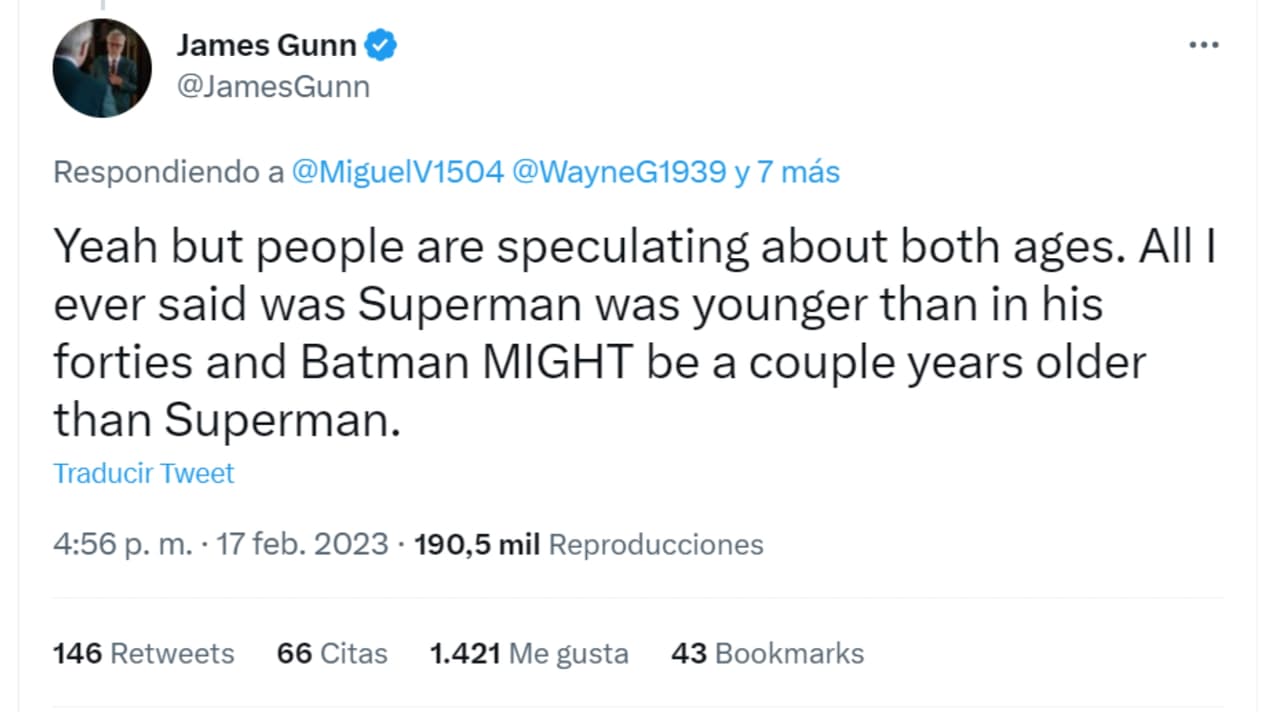Expand the 'y 7 más' reply list
This screenshot has width=1280, height=720.
(x=791, y=172)
